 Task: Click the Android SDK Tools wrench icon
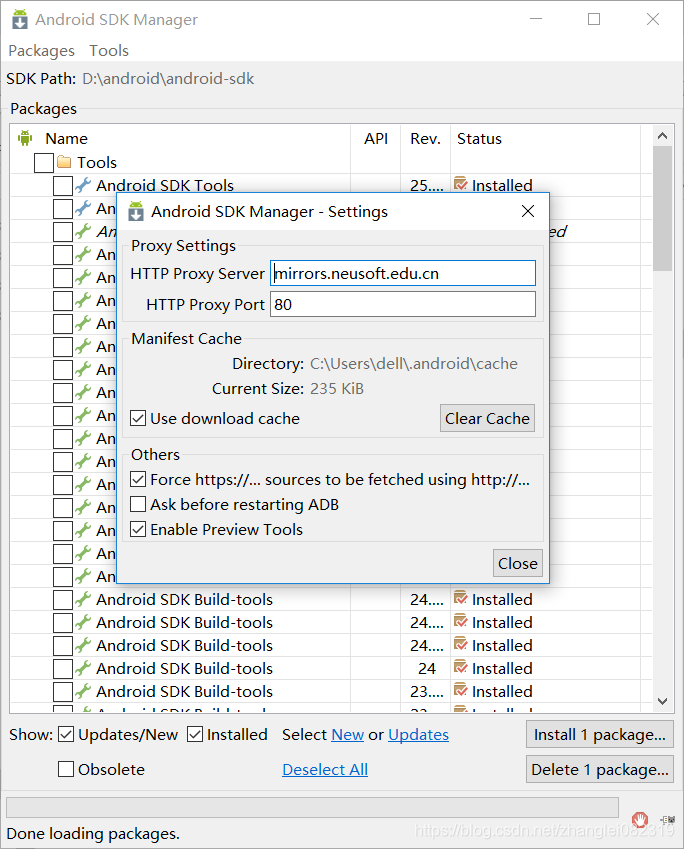pyautogui.click(x=83, y=185)
